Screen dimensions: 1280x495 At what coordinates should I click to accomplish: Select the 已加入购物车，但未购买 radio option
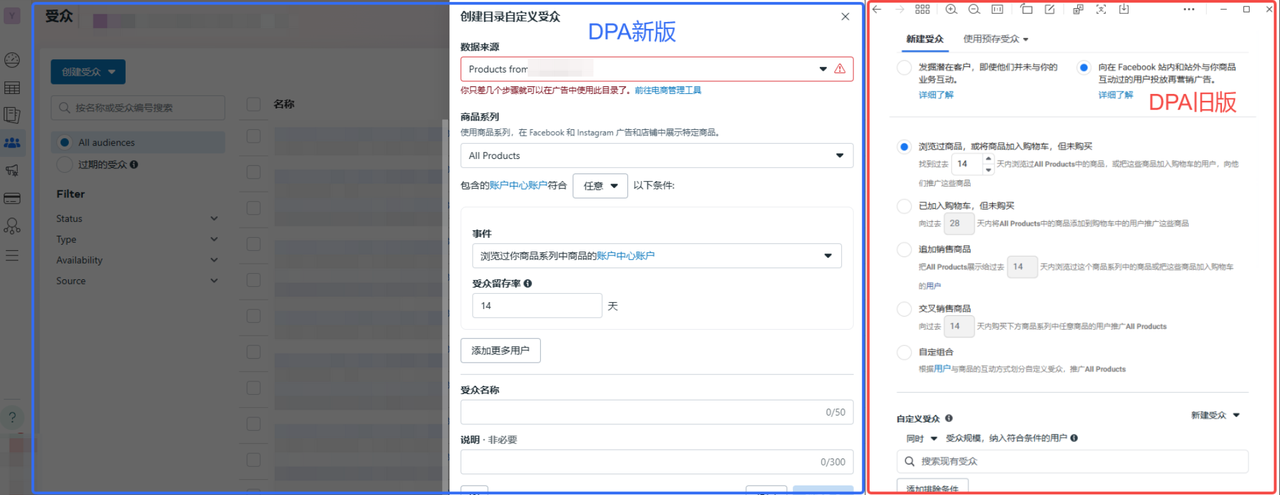[x=904, y=207]
